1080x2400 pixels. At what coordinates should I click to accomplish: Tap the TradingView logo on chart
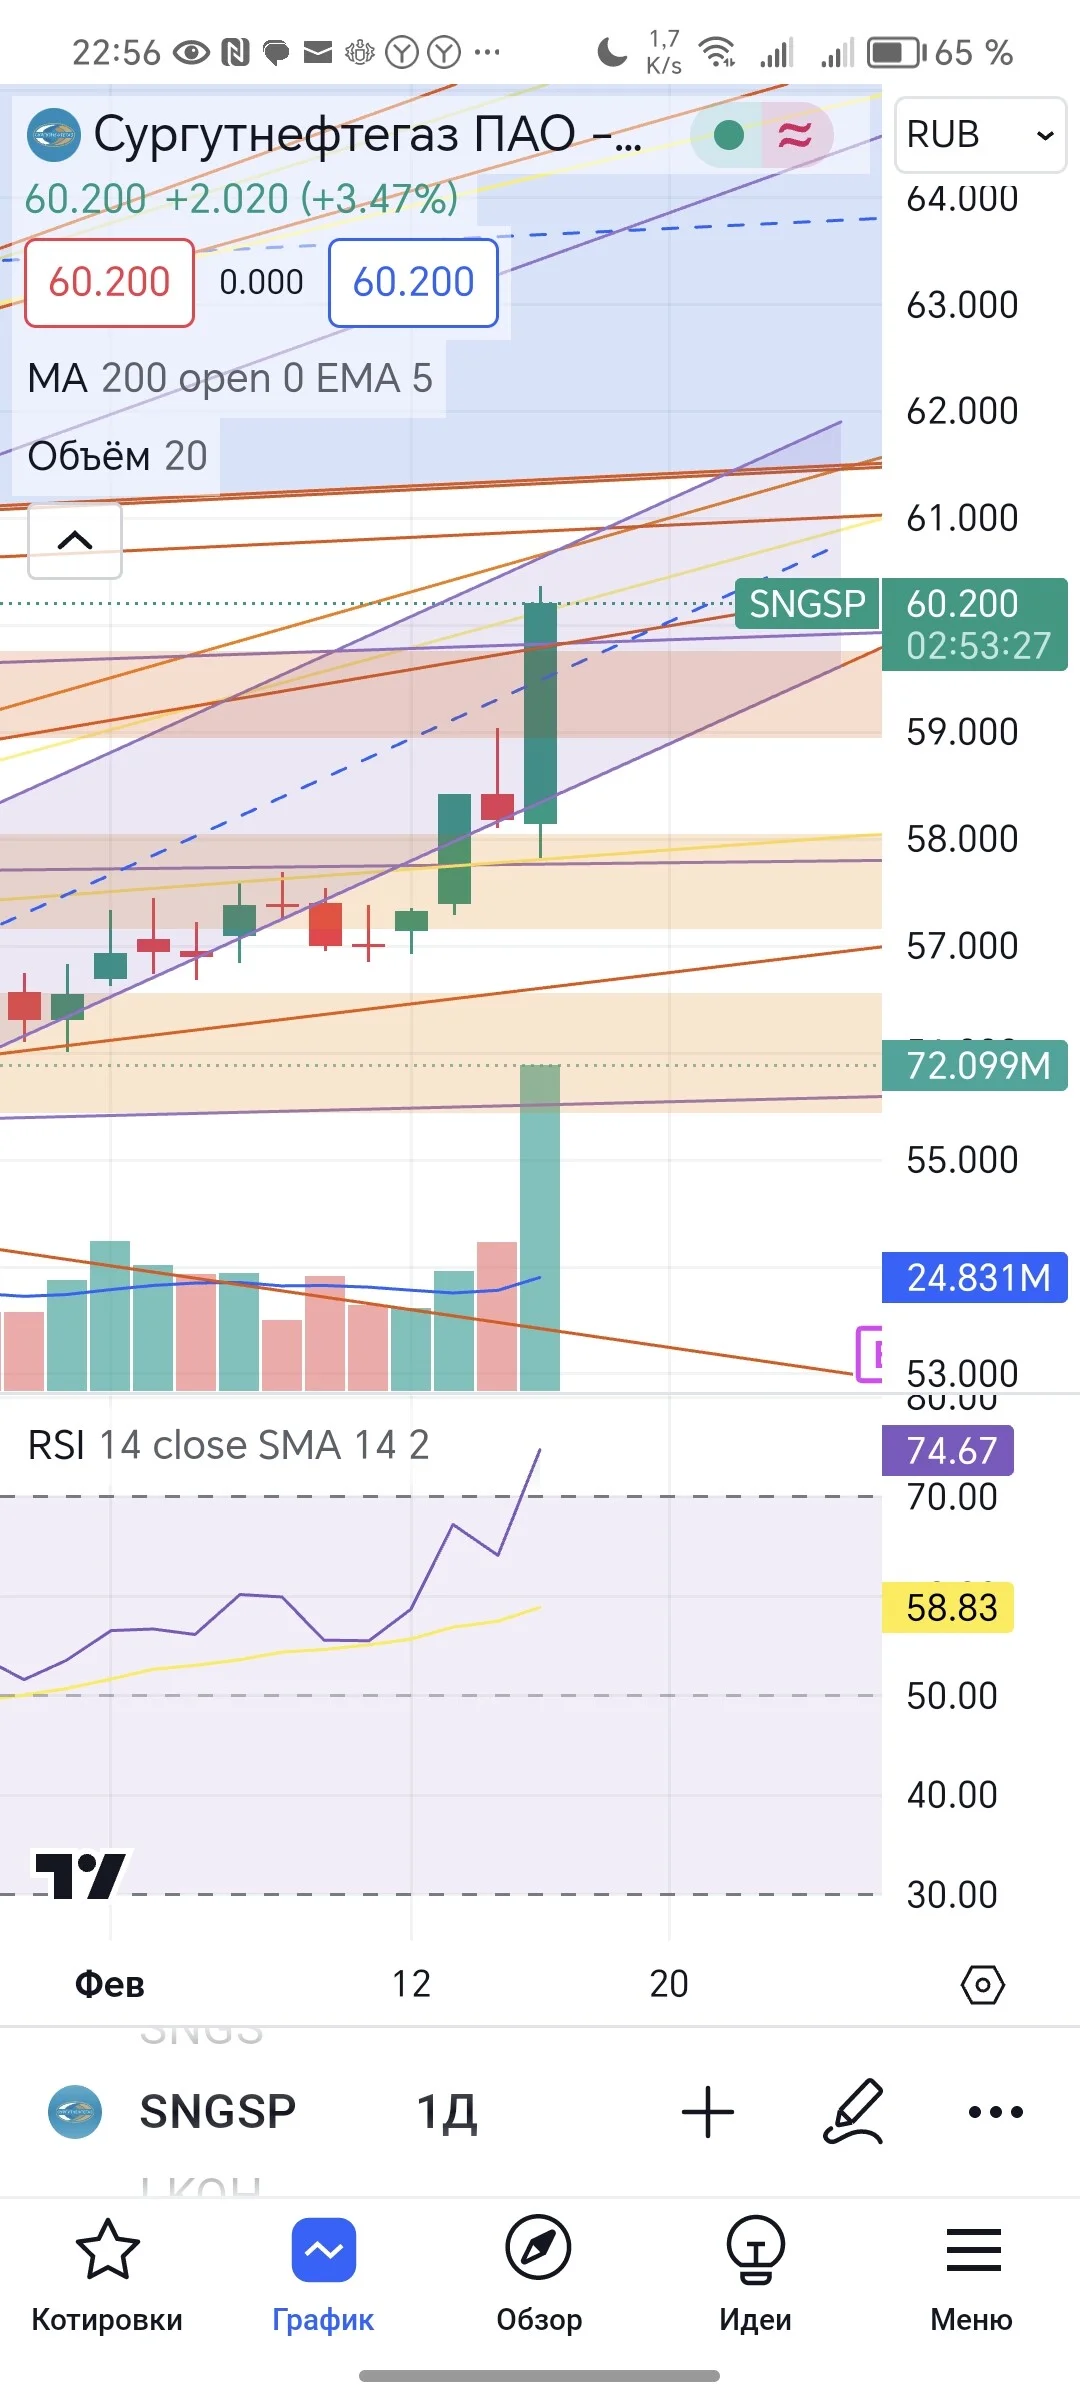point(80,1875)
